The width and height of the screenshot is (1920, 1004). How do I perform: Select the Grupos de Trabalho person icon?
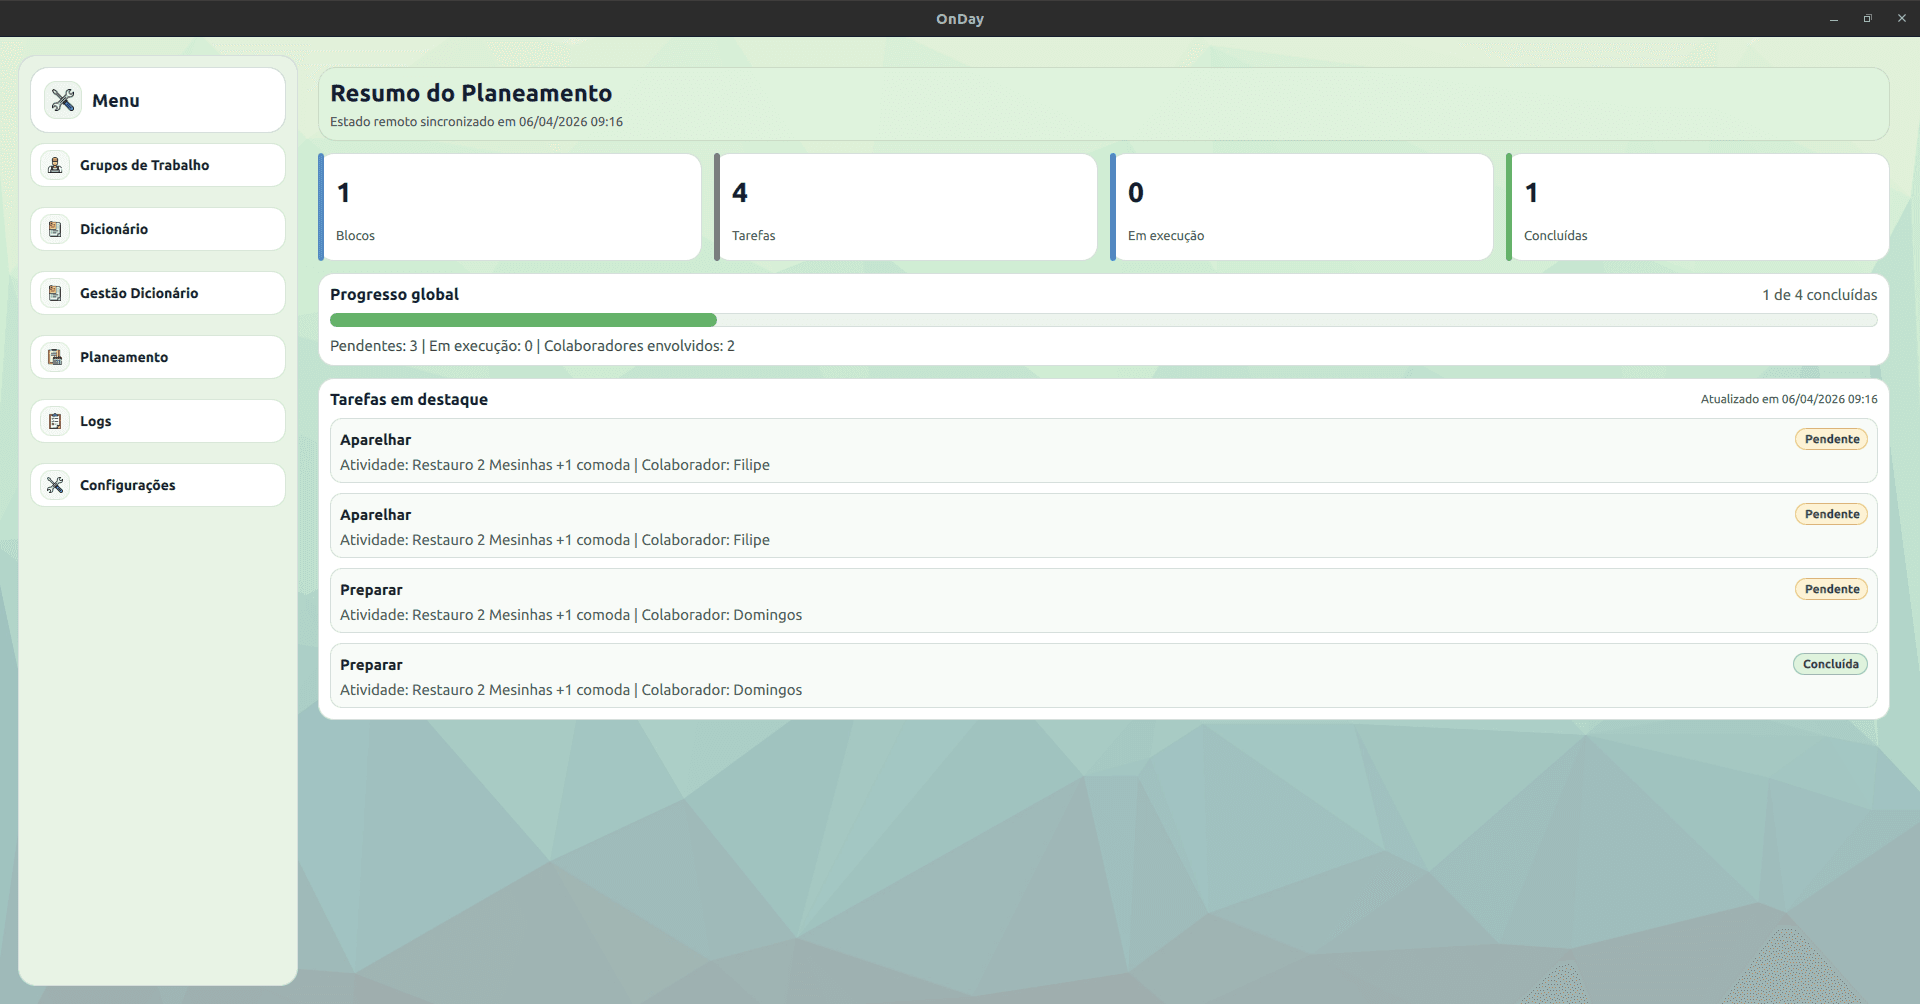pos(55,165)
